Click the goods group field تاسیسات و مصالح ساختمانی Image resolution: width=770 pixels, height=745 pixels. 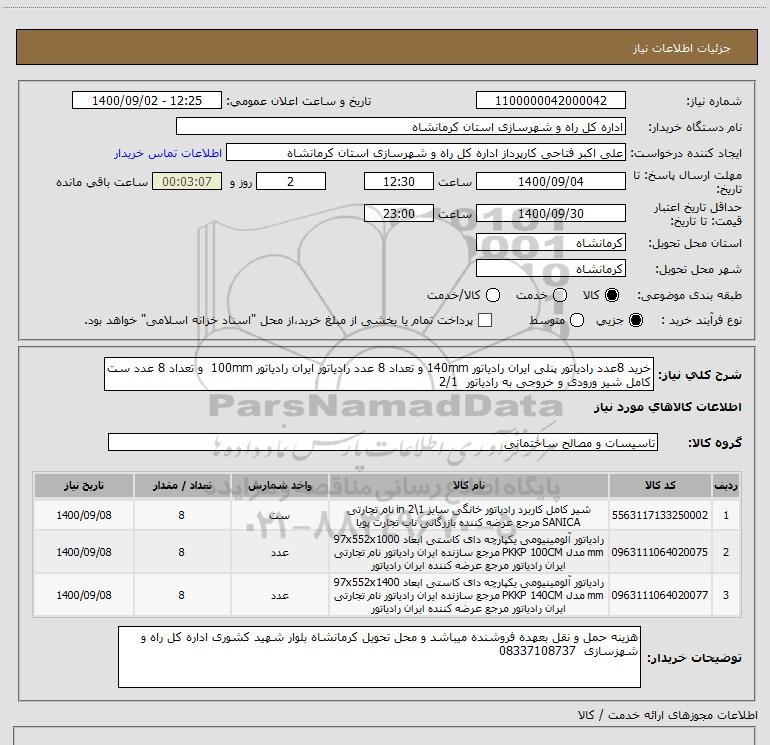click(x=383, y=442)
